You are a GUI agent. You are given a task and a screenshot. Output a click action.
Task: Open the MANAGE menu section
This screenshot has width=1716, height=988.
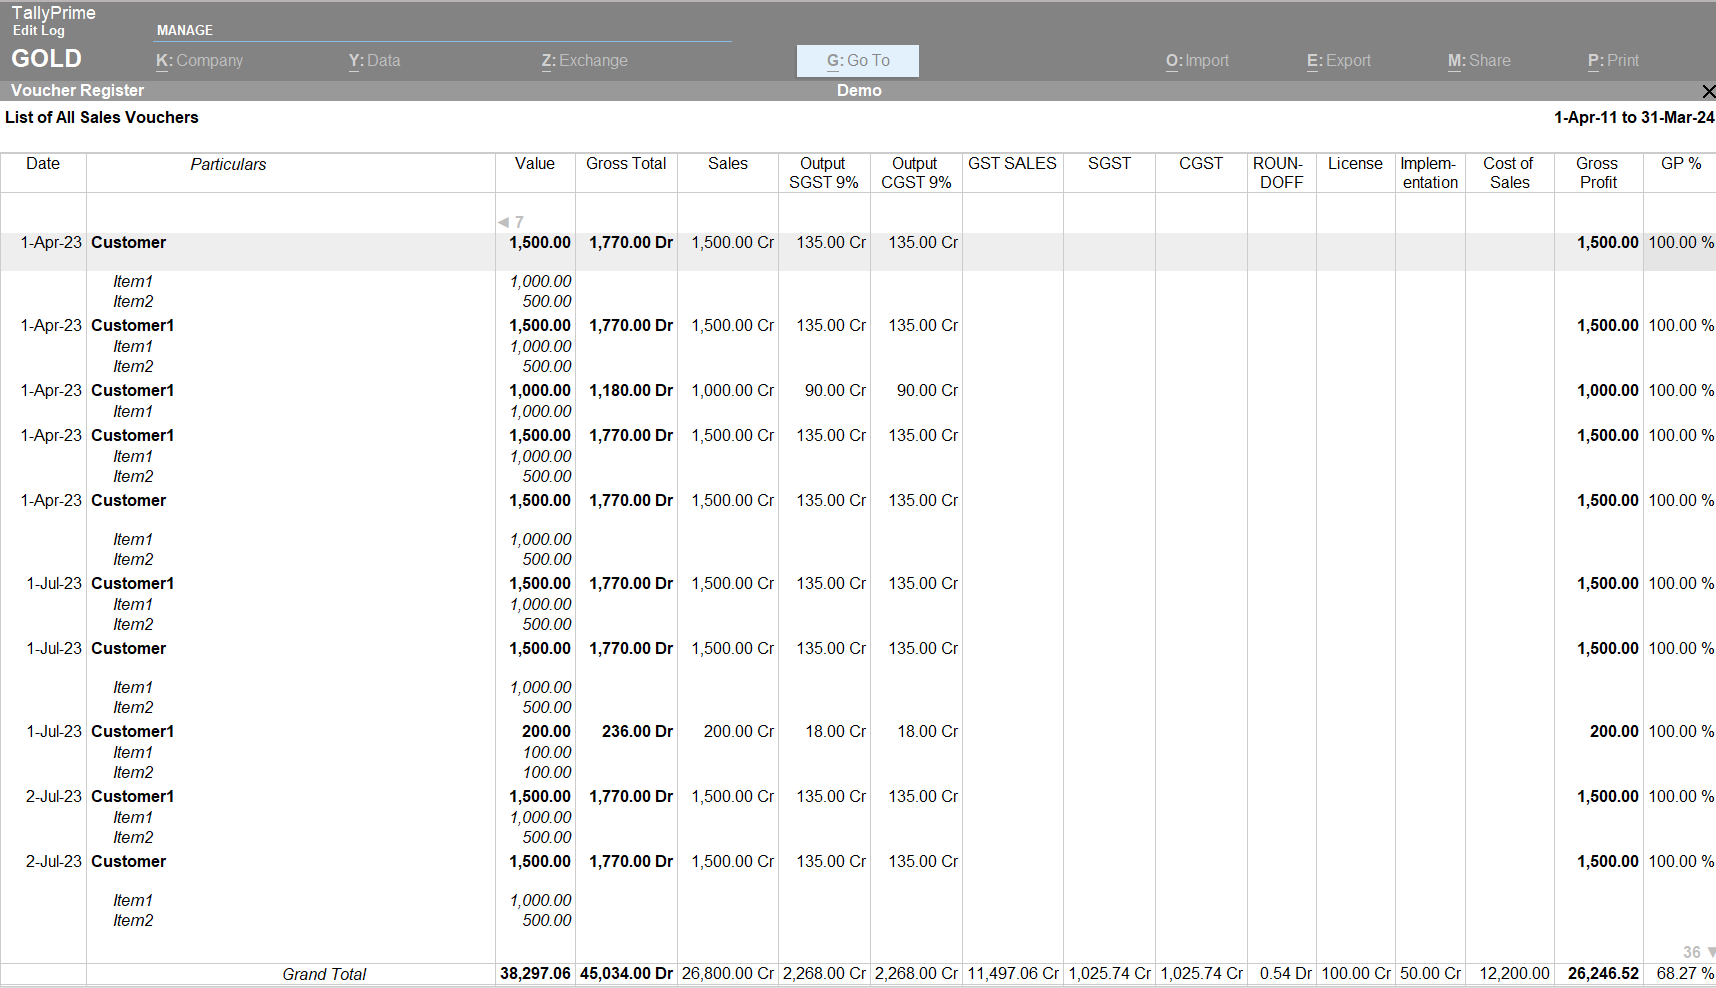(184, 30)
